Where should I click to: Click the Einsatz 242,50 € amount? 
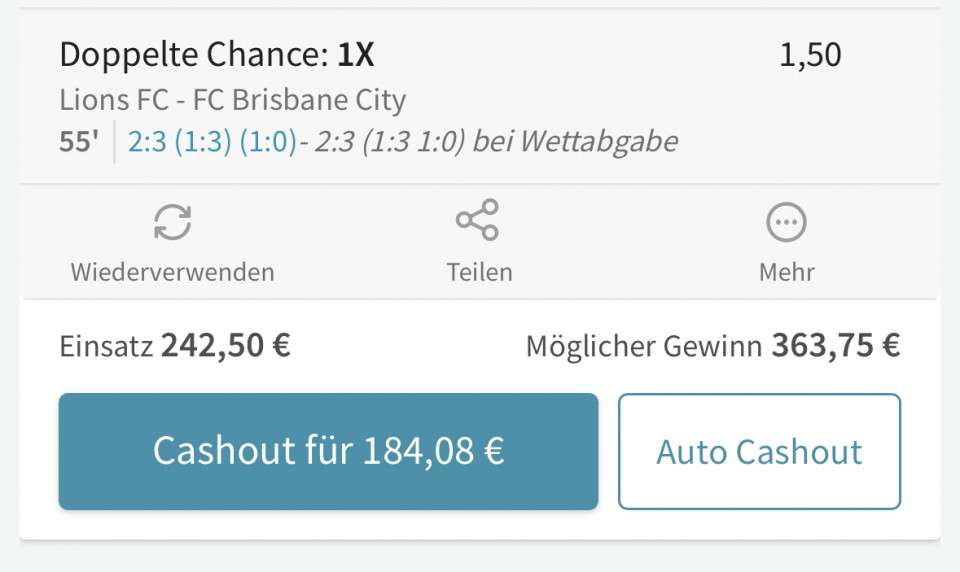pyautogui.click(x=225, y=346)
